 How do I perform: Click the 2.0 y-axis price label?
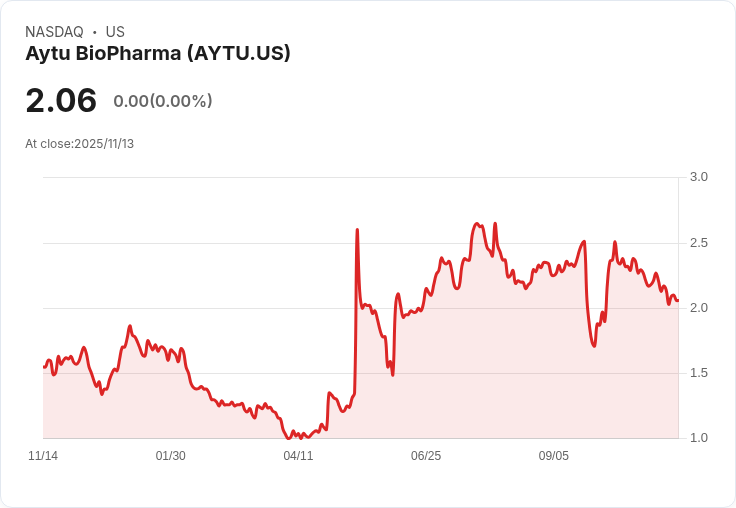(x=699, y=308)
